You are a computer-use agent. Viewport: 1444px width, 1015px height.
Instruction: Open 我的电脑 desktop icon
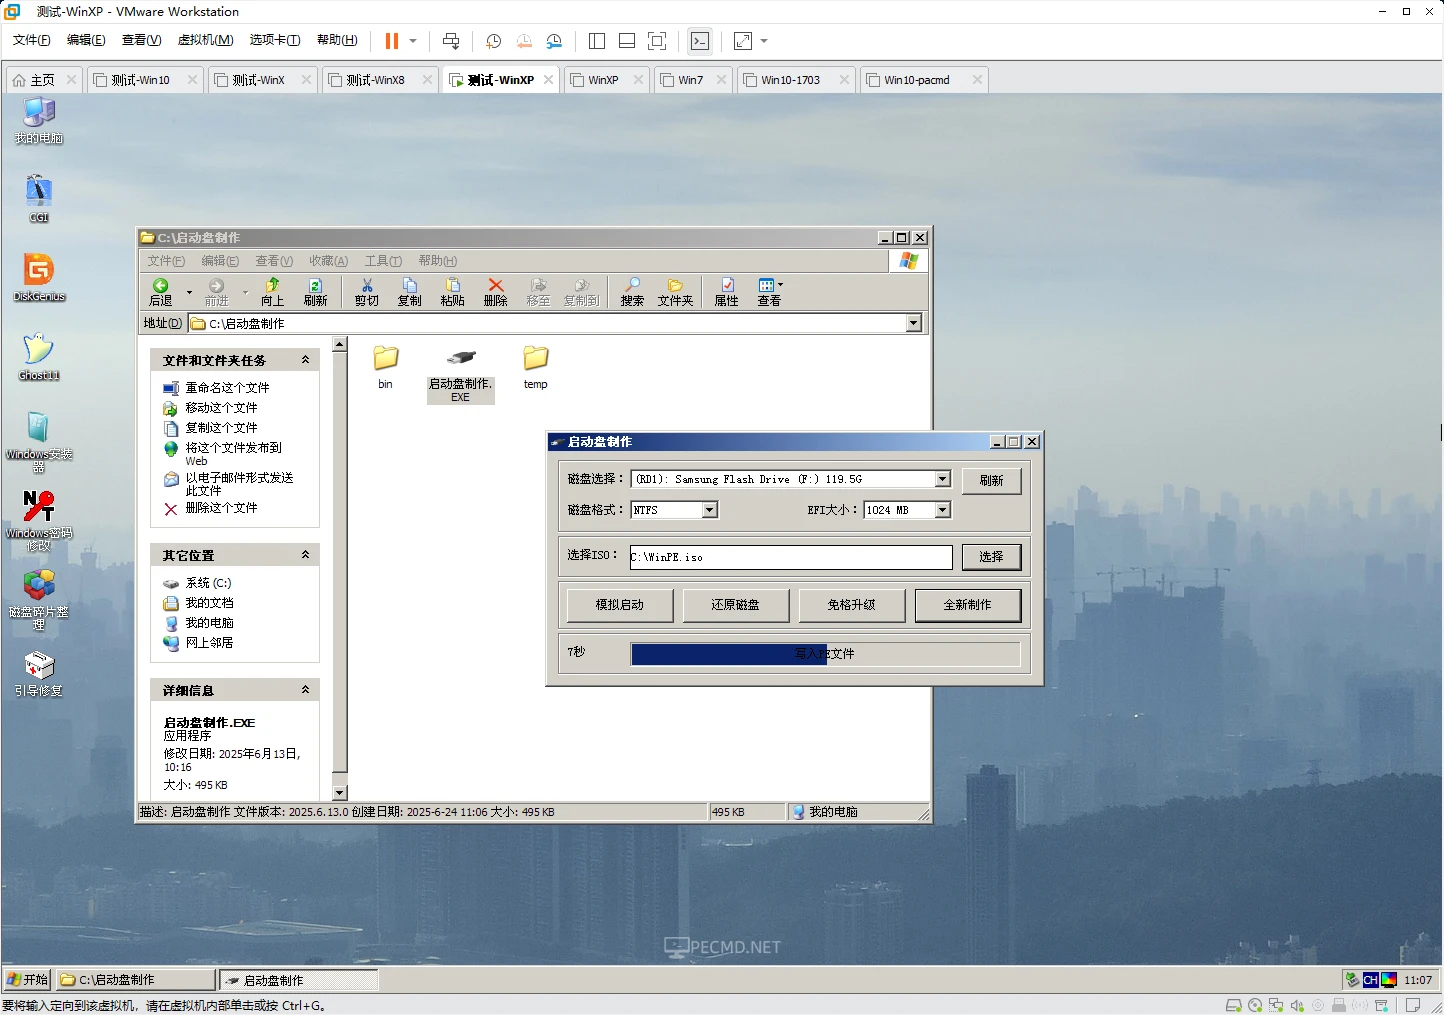click(x=39, y=121)
